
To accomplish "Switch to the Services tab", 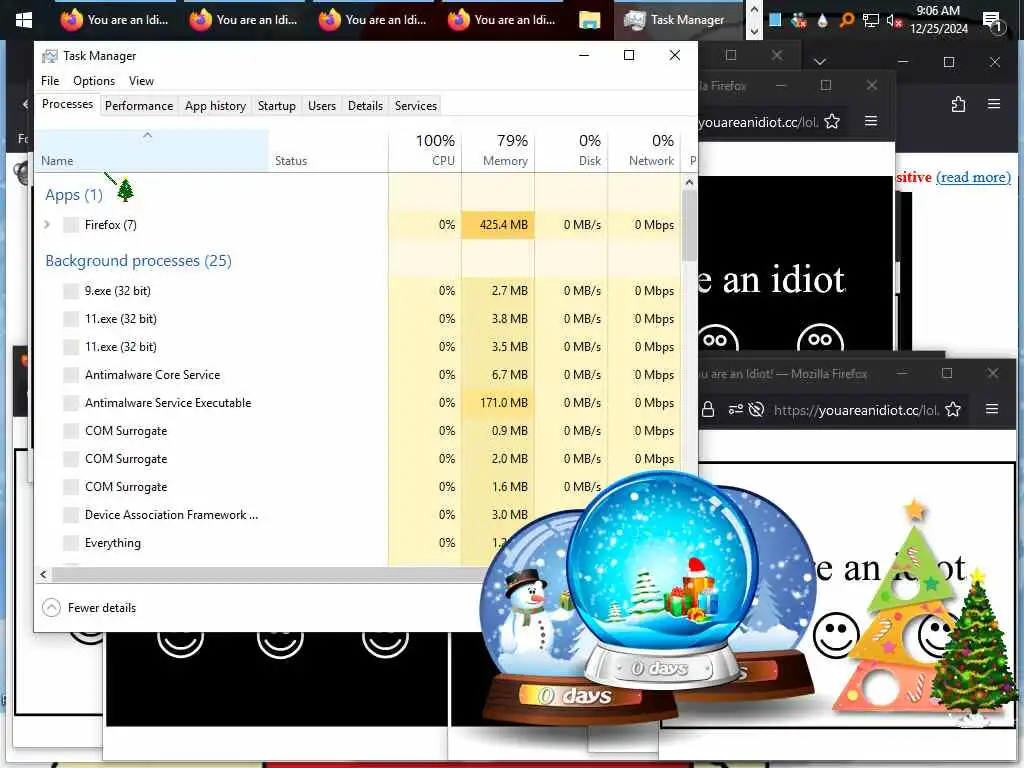I will point(416,106).
